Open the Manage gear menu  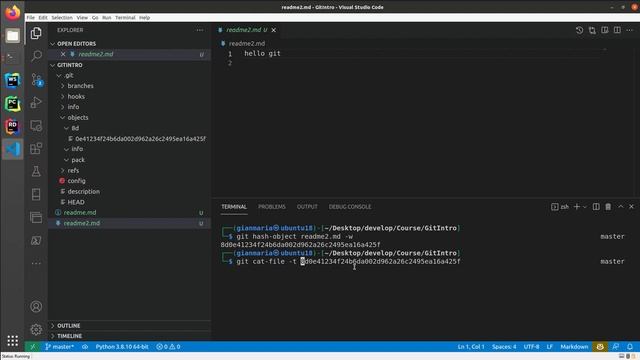point(36,329)
